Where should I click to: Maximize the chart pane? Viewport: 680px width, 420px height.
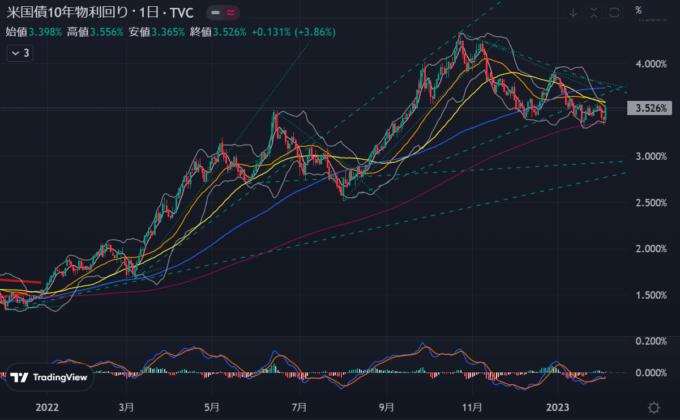[614, 14]
